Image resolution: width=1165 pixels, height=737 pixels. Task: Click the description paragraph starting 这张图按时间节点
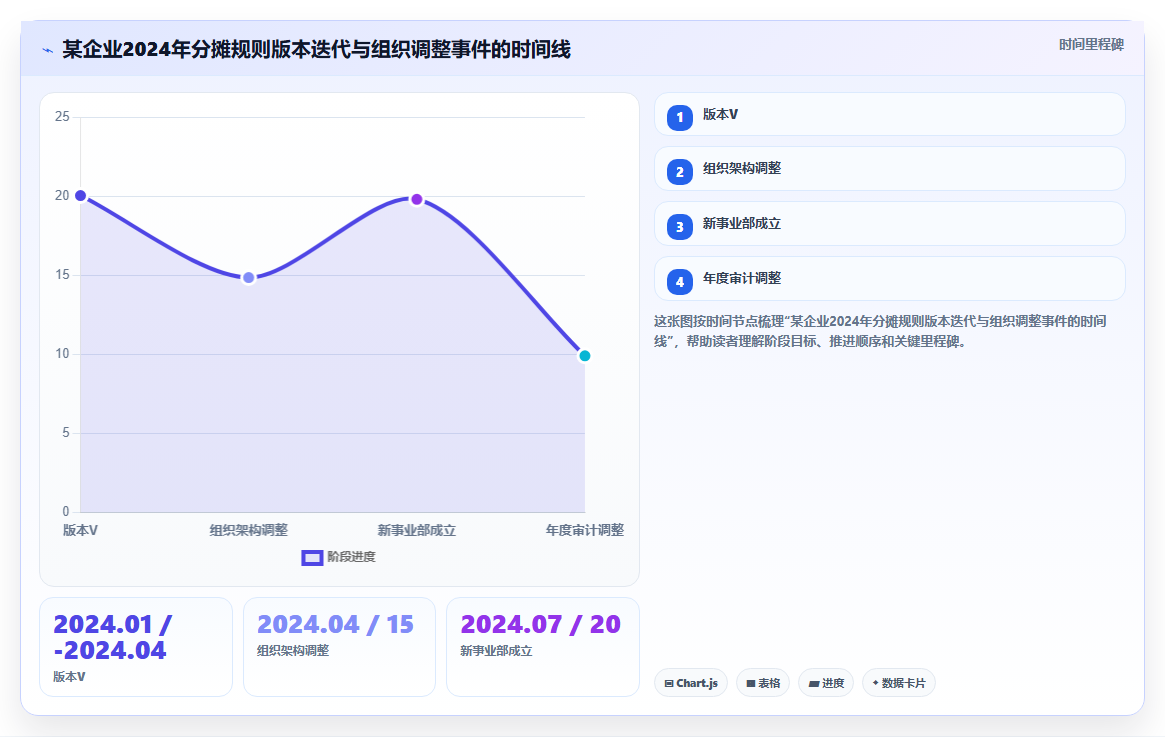click(880, 331)
